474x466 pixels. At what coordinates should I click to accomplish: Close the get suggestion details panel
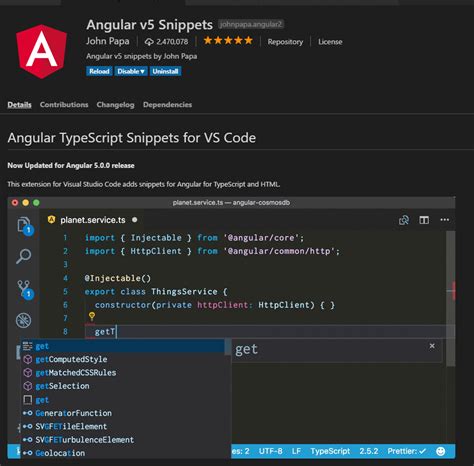pyautogui.click(x=432, y=346)
